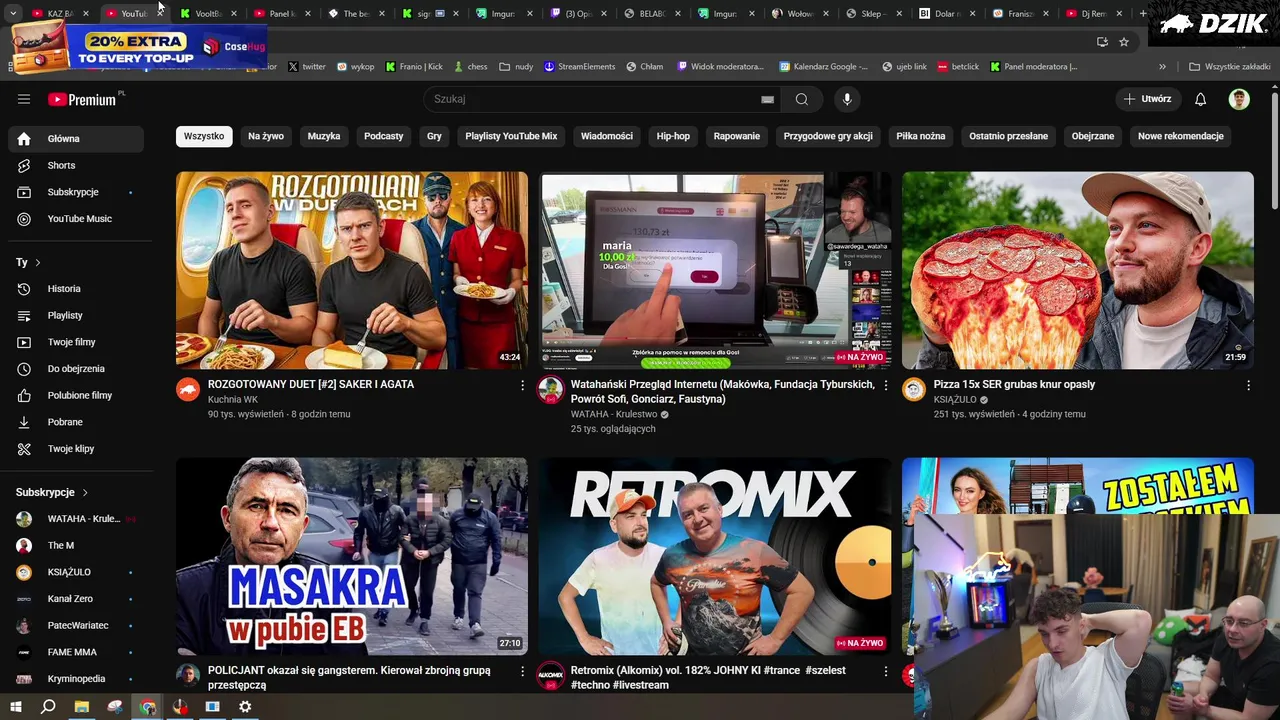The width and height of the screenshot is (1280, 720).
Task: Open File Explorer from the taskbar
Action: [81, 707]
